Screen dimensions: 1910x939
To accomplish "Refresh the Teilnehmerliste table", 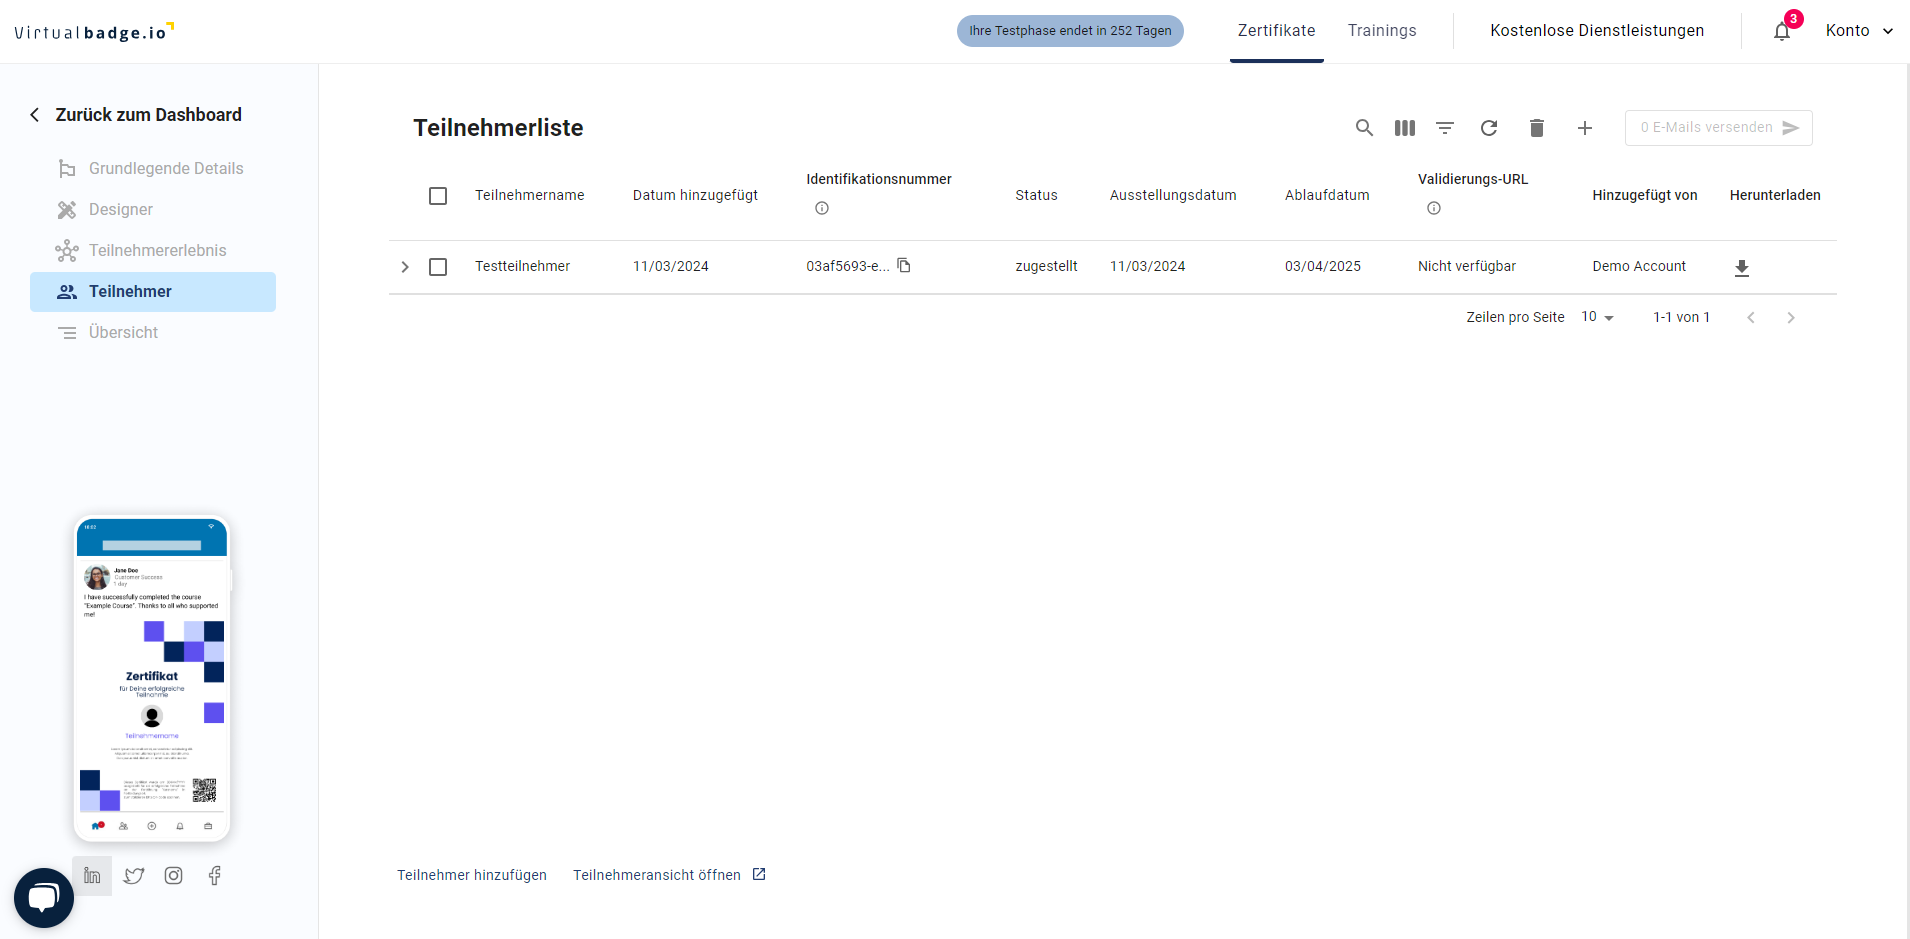I will [x=1489, y=128].
